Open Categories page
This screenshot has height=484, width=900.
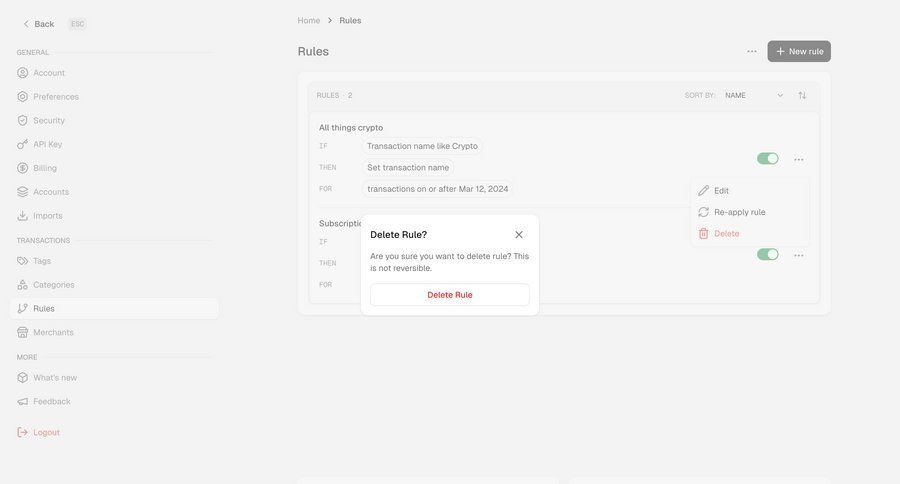pos(53,285)
